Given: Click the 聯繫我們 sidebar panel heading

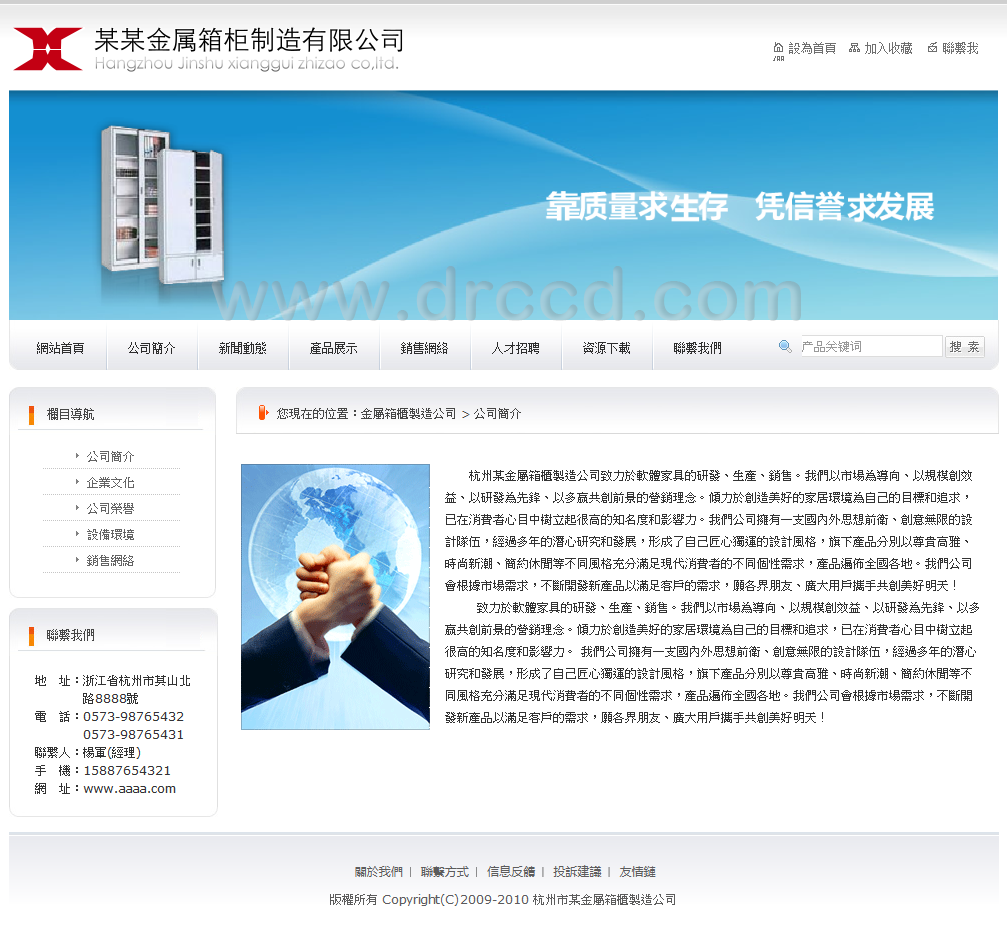Looking at the screenshot, I should coord(71,635).
